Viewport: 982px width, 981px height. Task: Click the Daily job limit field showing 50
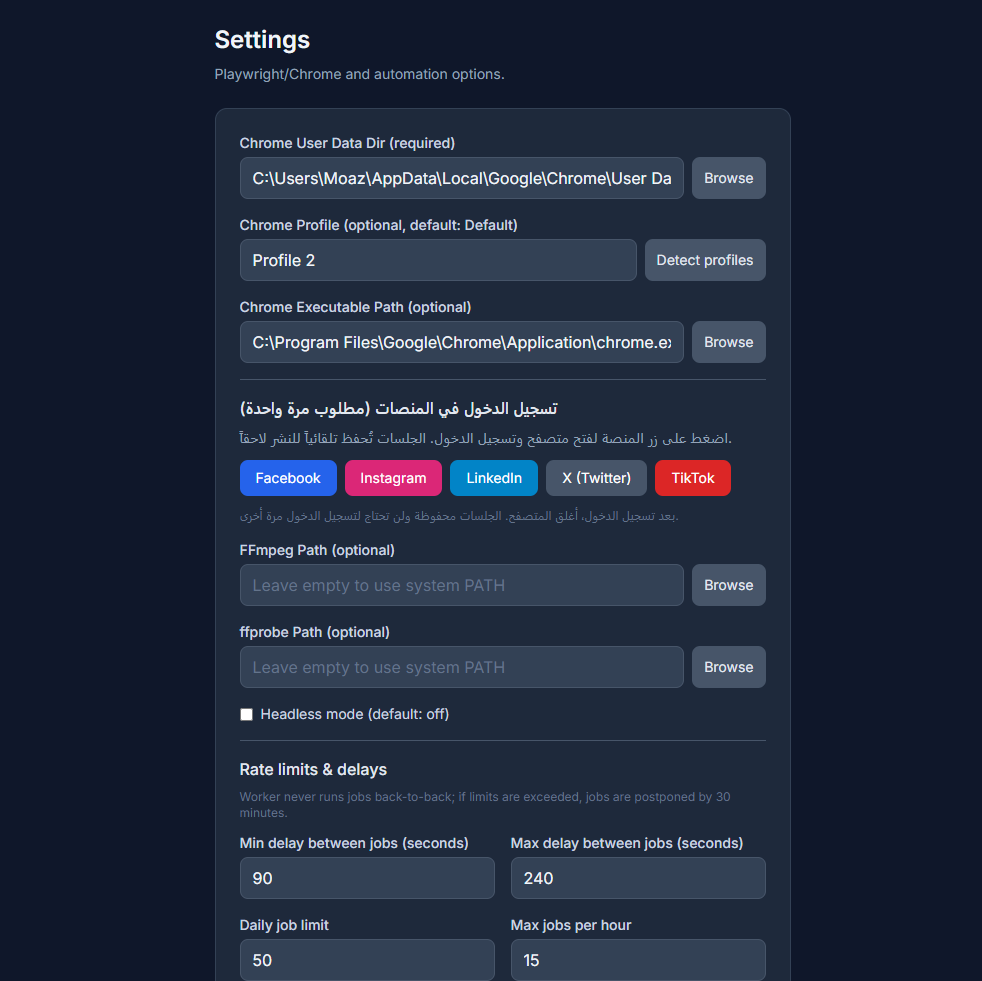367,960
